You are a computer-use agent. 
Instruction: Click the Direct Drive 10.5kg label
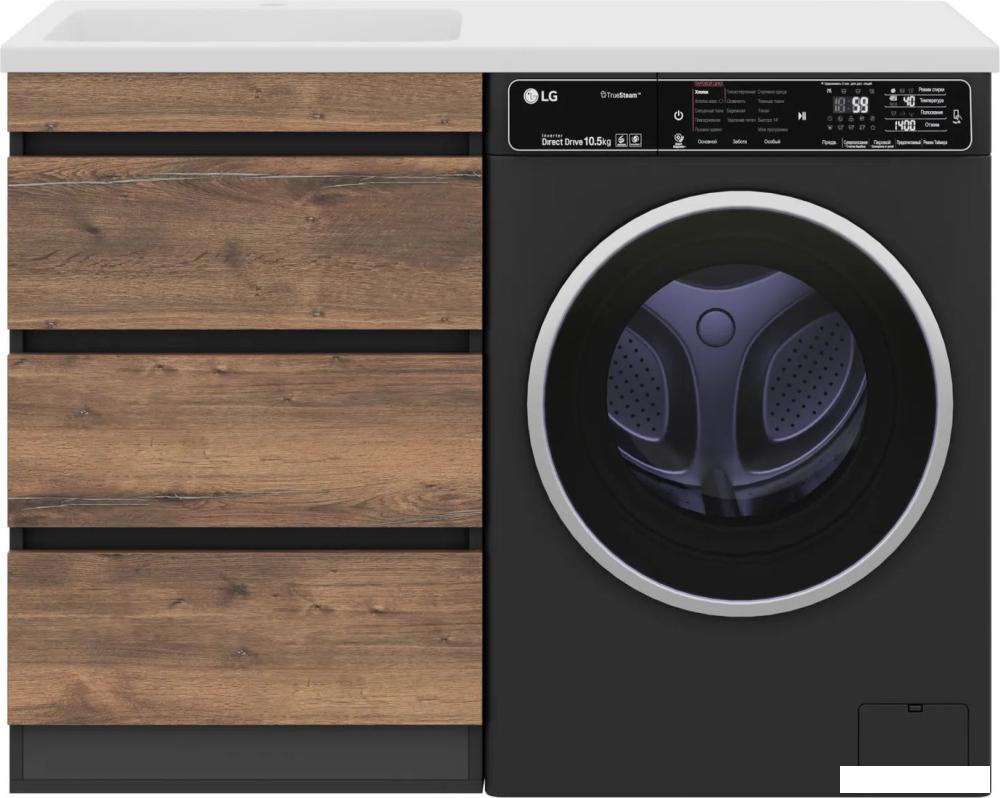tap(576, 141)
